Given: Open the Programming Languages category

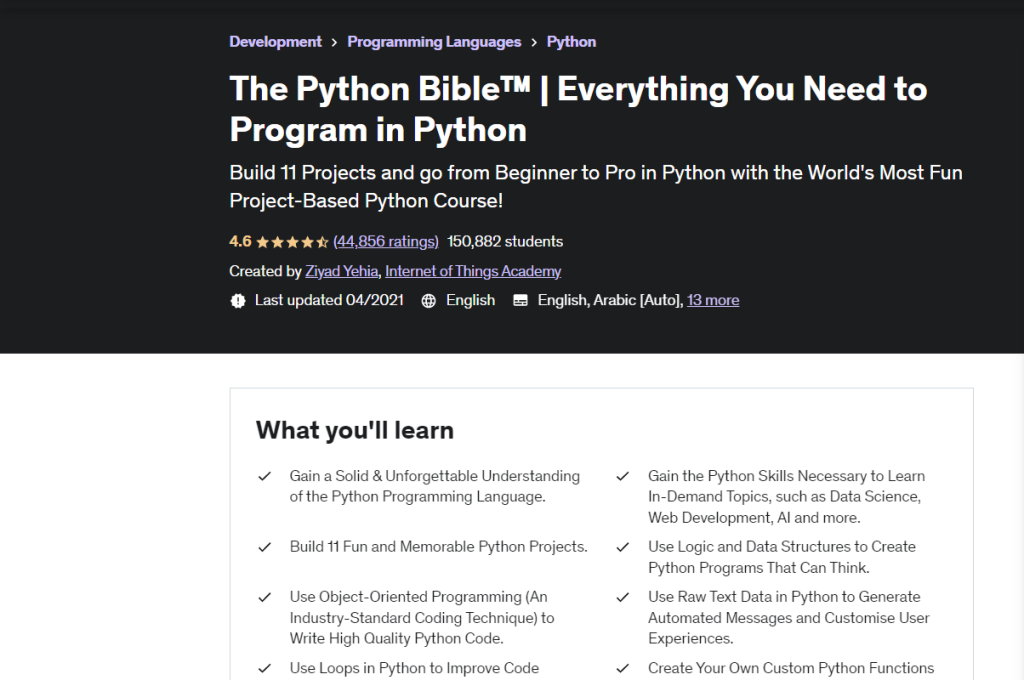Looking at the screenshot, I should pyautogui.click(x=434, y=41).
